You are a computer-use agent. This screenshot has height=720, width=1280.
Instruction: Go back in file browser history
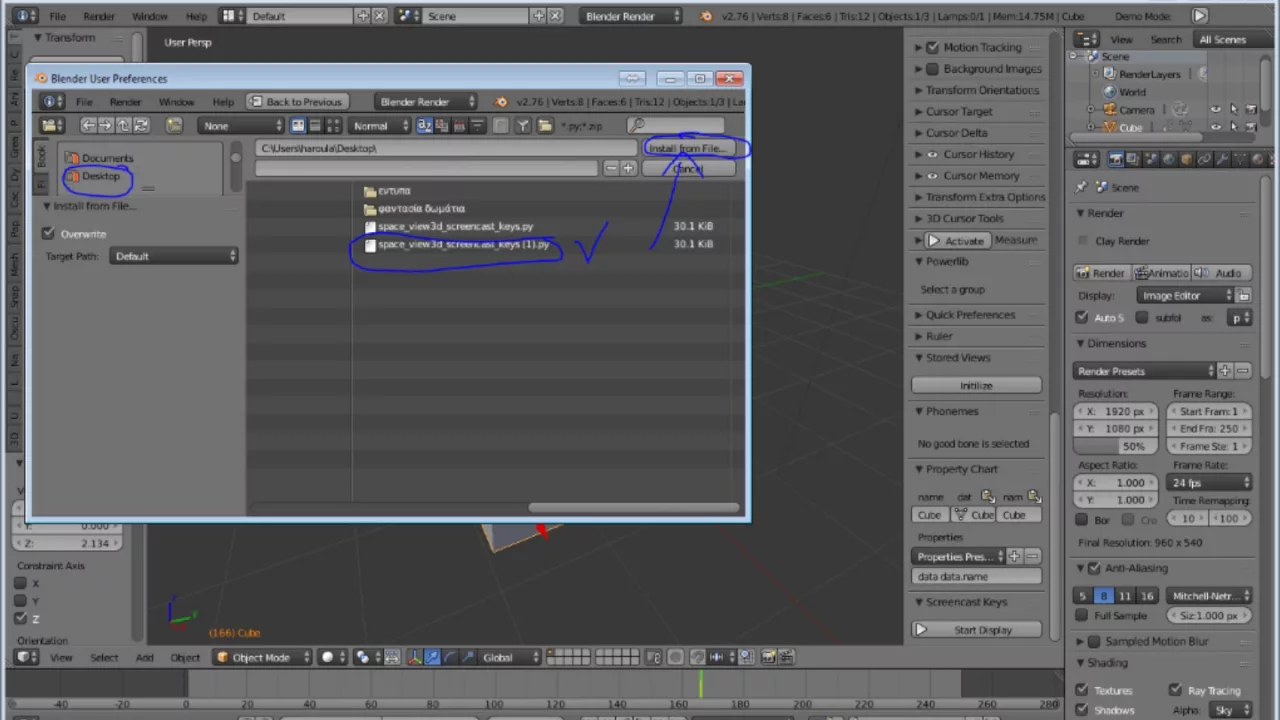coord(88,125)
